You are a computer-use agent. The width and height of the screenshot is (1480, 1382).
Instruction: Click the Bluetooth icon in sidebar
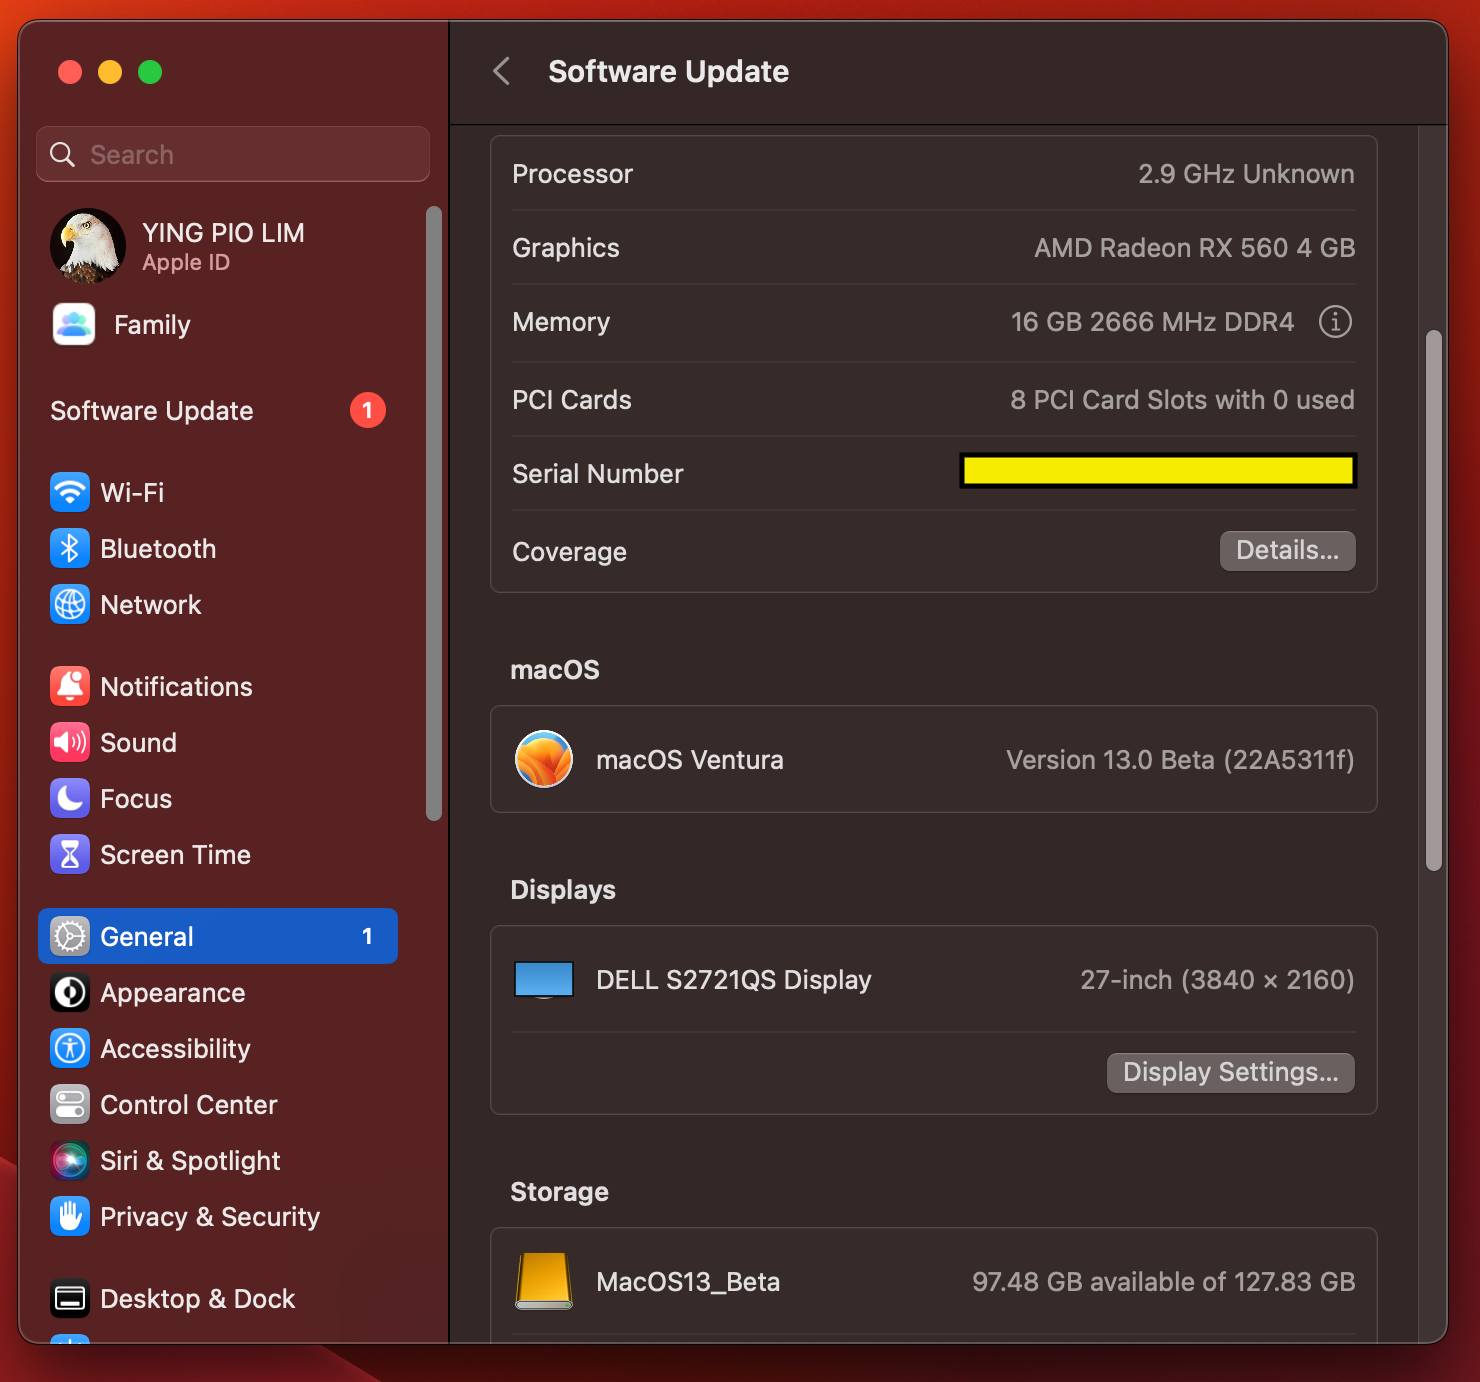click(70, 548)
